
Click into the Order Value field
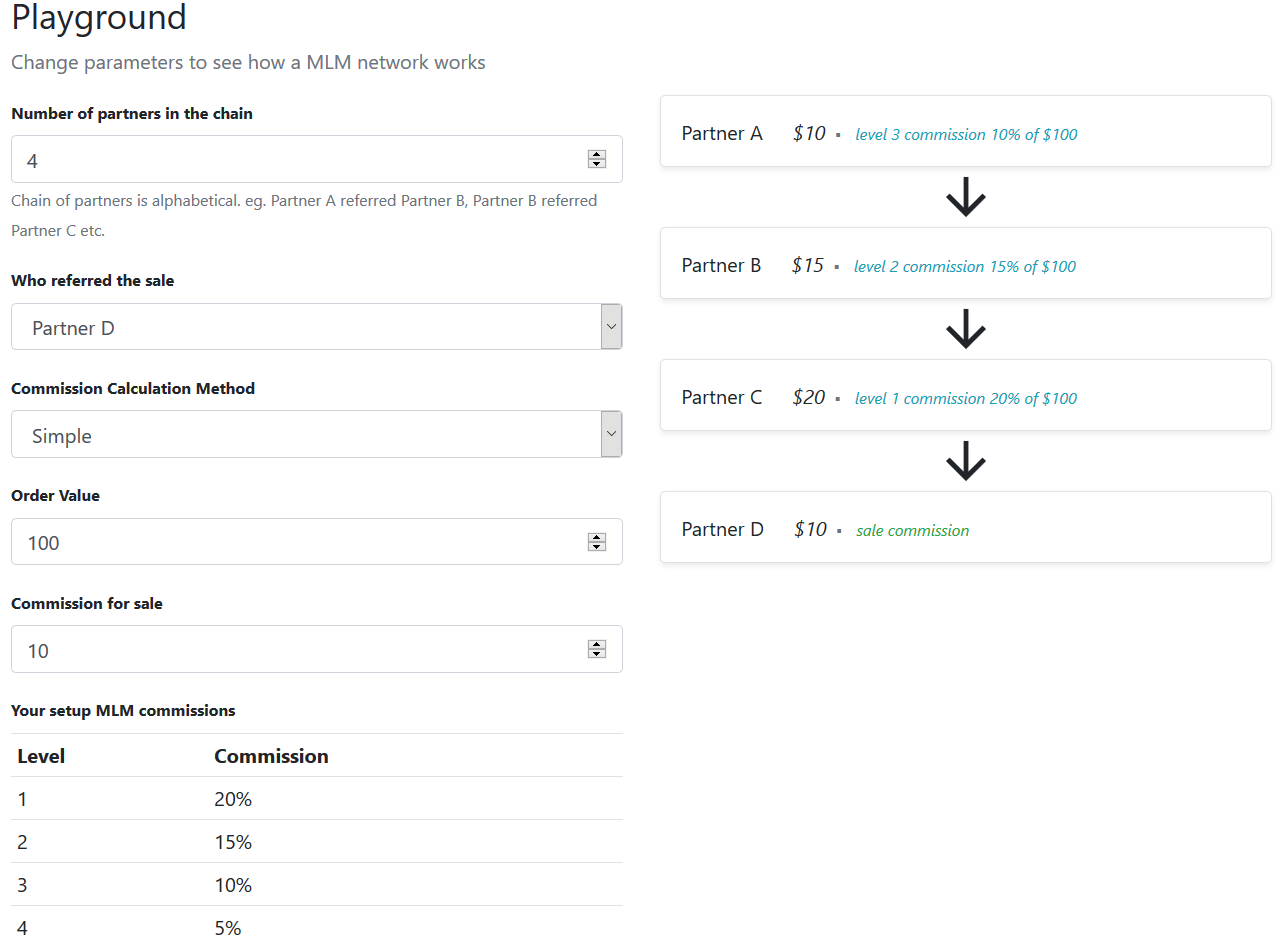point(300,542)
